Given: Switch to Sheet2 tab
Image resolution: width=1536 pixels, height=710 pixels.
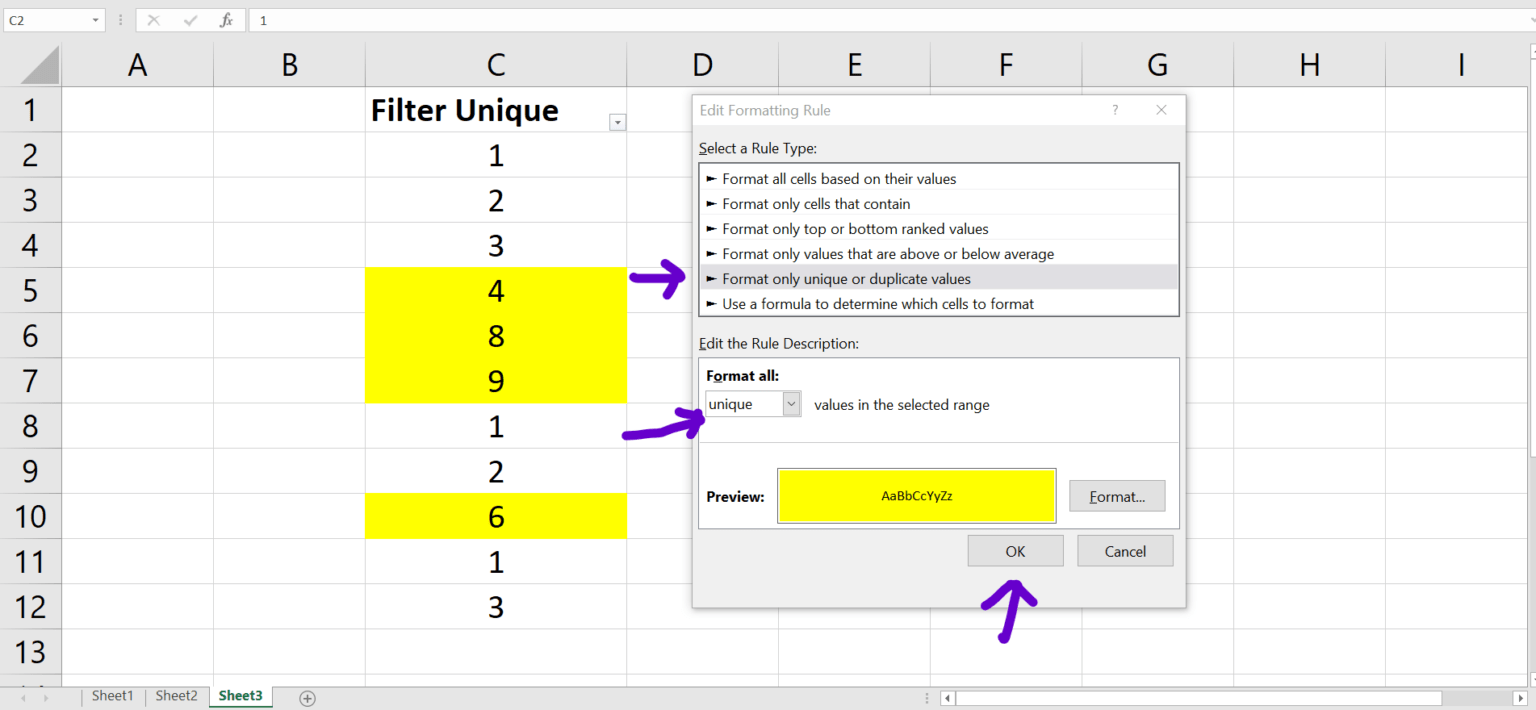Looking at the screenshot, I should click(176, 696).
